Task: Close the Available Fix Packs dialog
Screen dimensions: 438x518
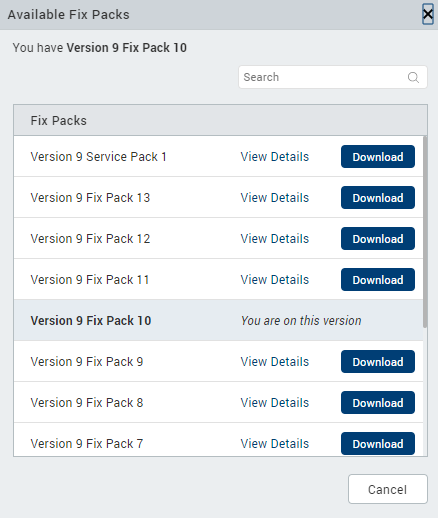Action: [x=428, y=14]
